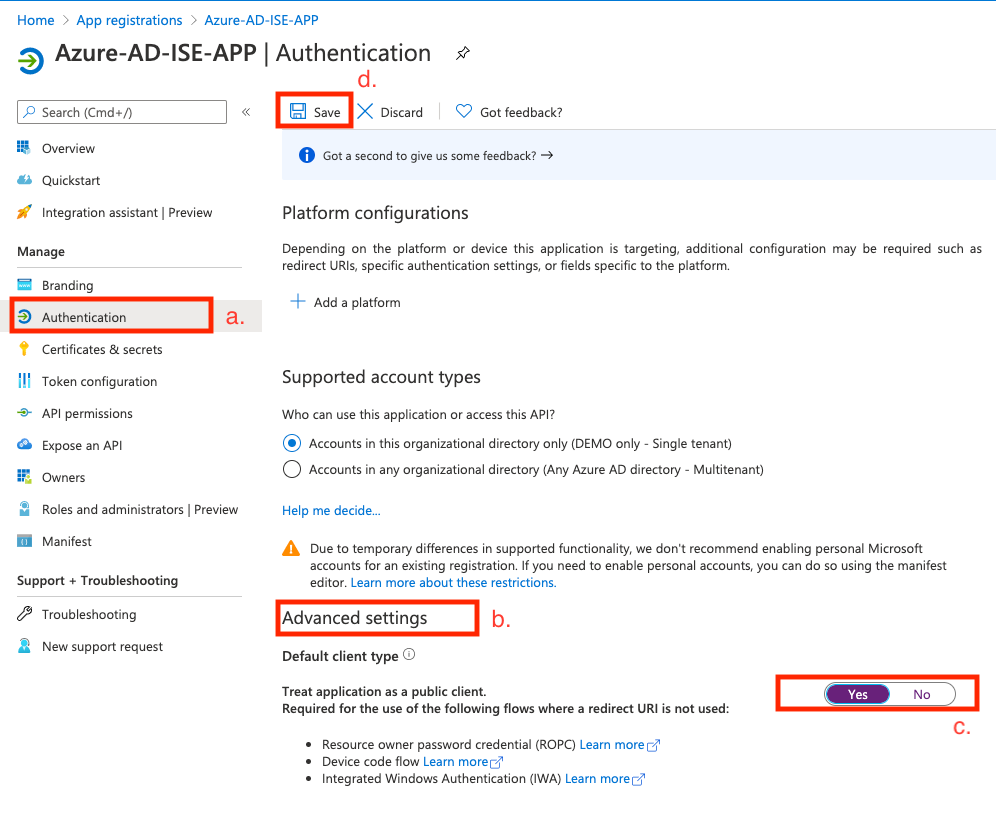Click Add a platform
This screenshot has height=821, width=996.
[x=344, y=302]
